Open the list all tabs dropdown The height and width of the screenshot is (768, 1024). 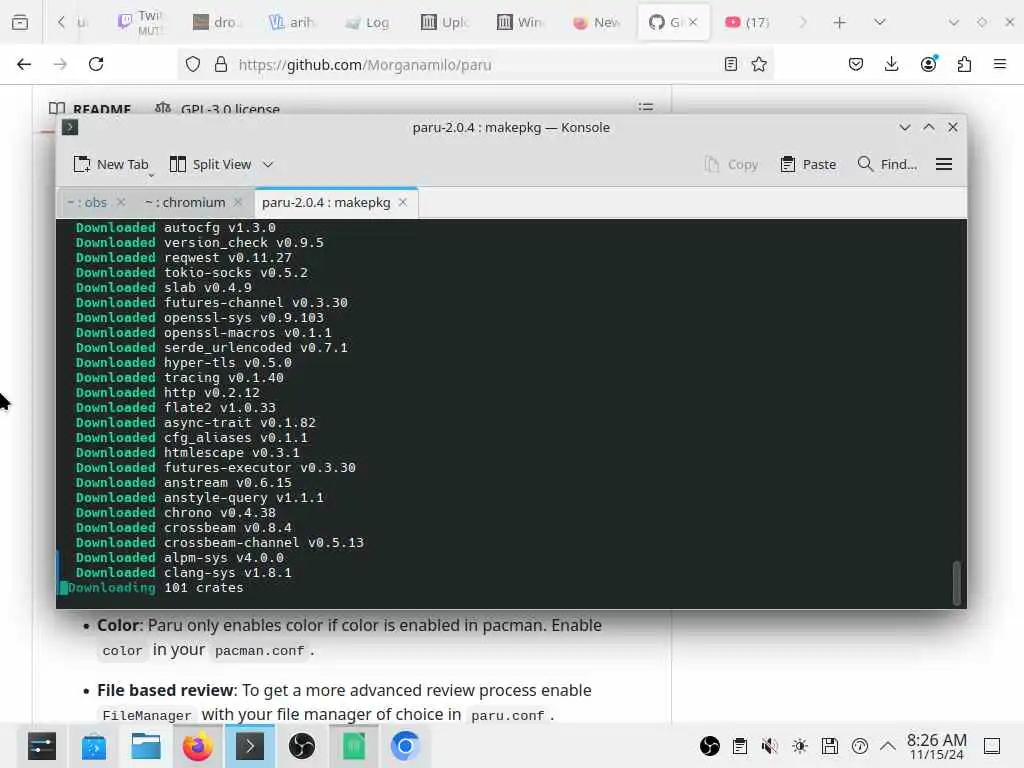pos(880,22)
